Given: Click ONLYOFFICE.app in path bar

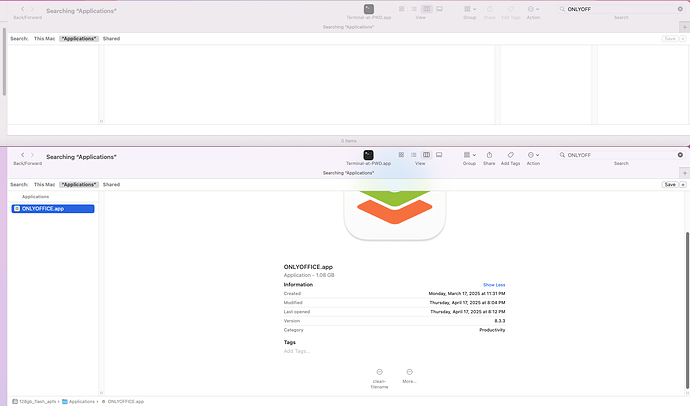Looking at the screenshot, I should [x=123, y=401].
